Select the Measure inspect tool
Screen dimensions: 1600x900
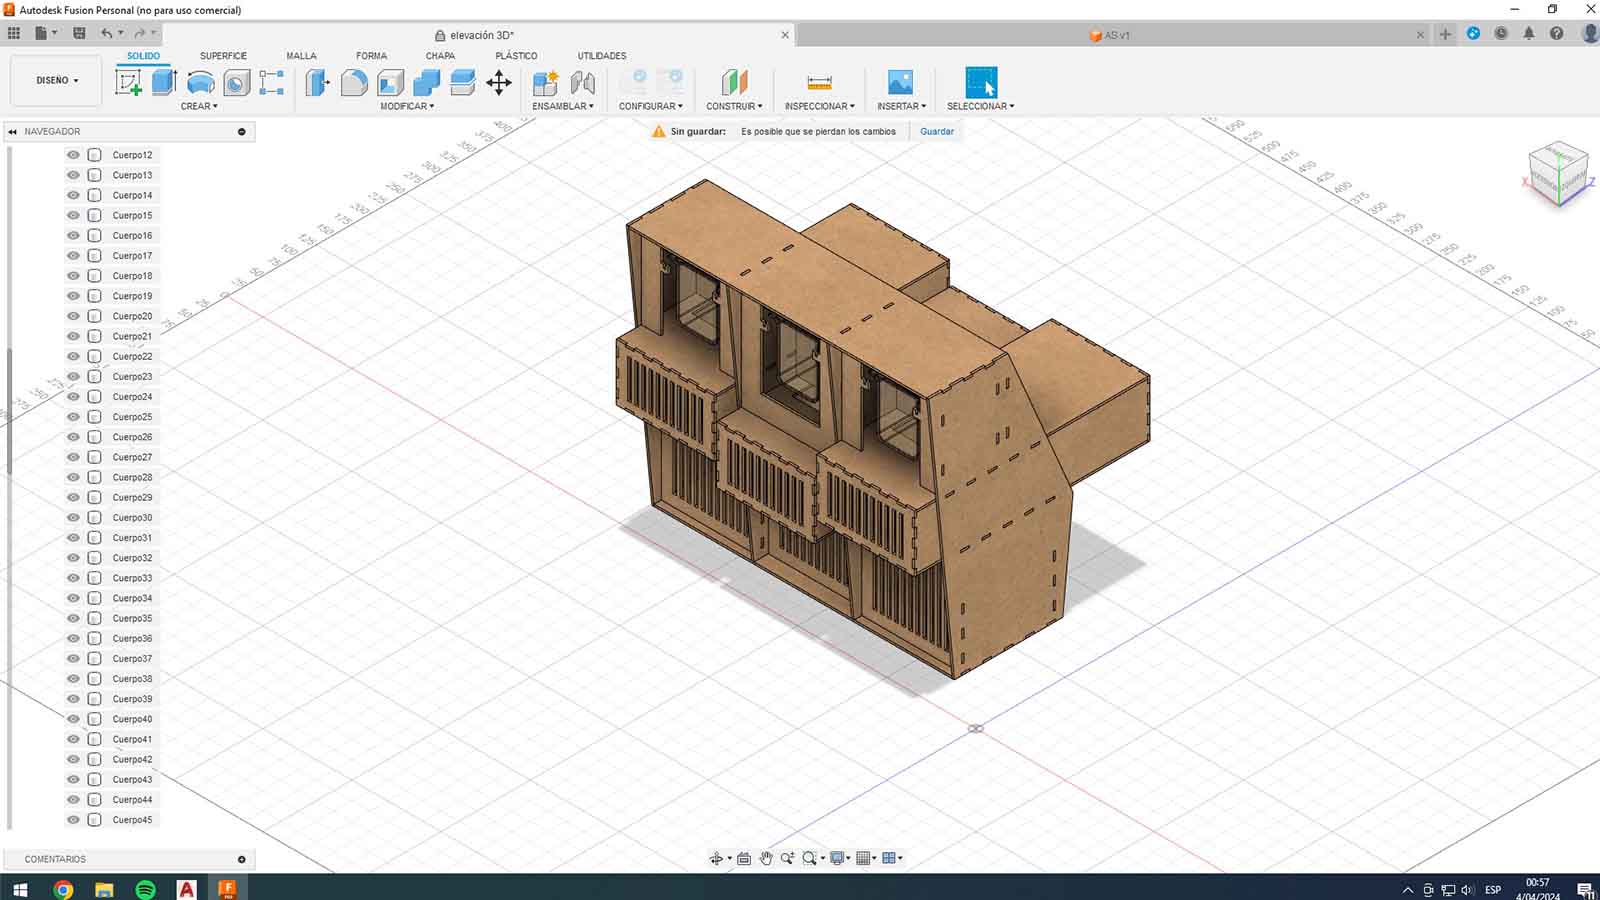(819, 82)
